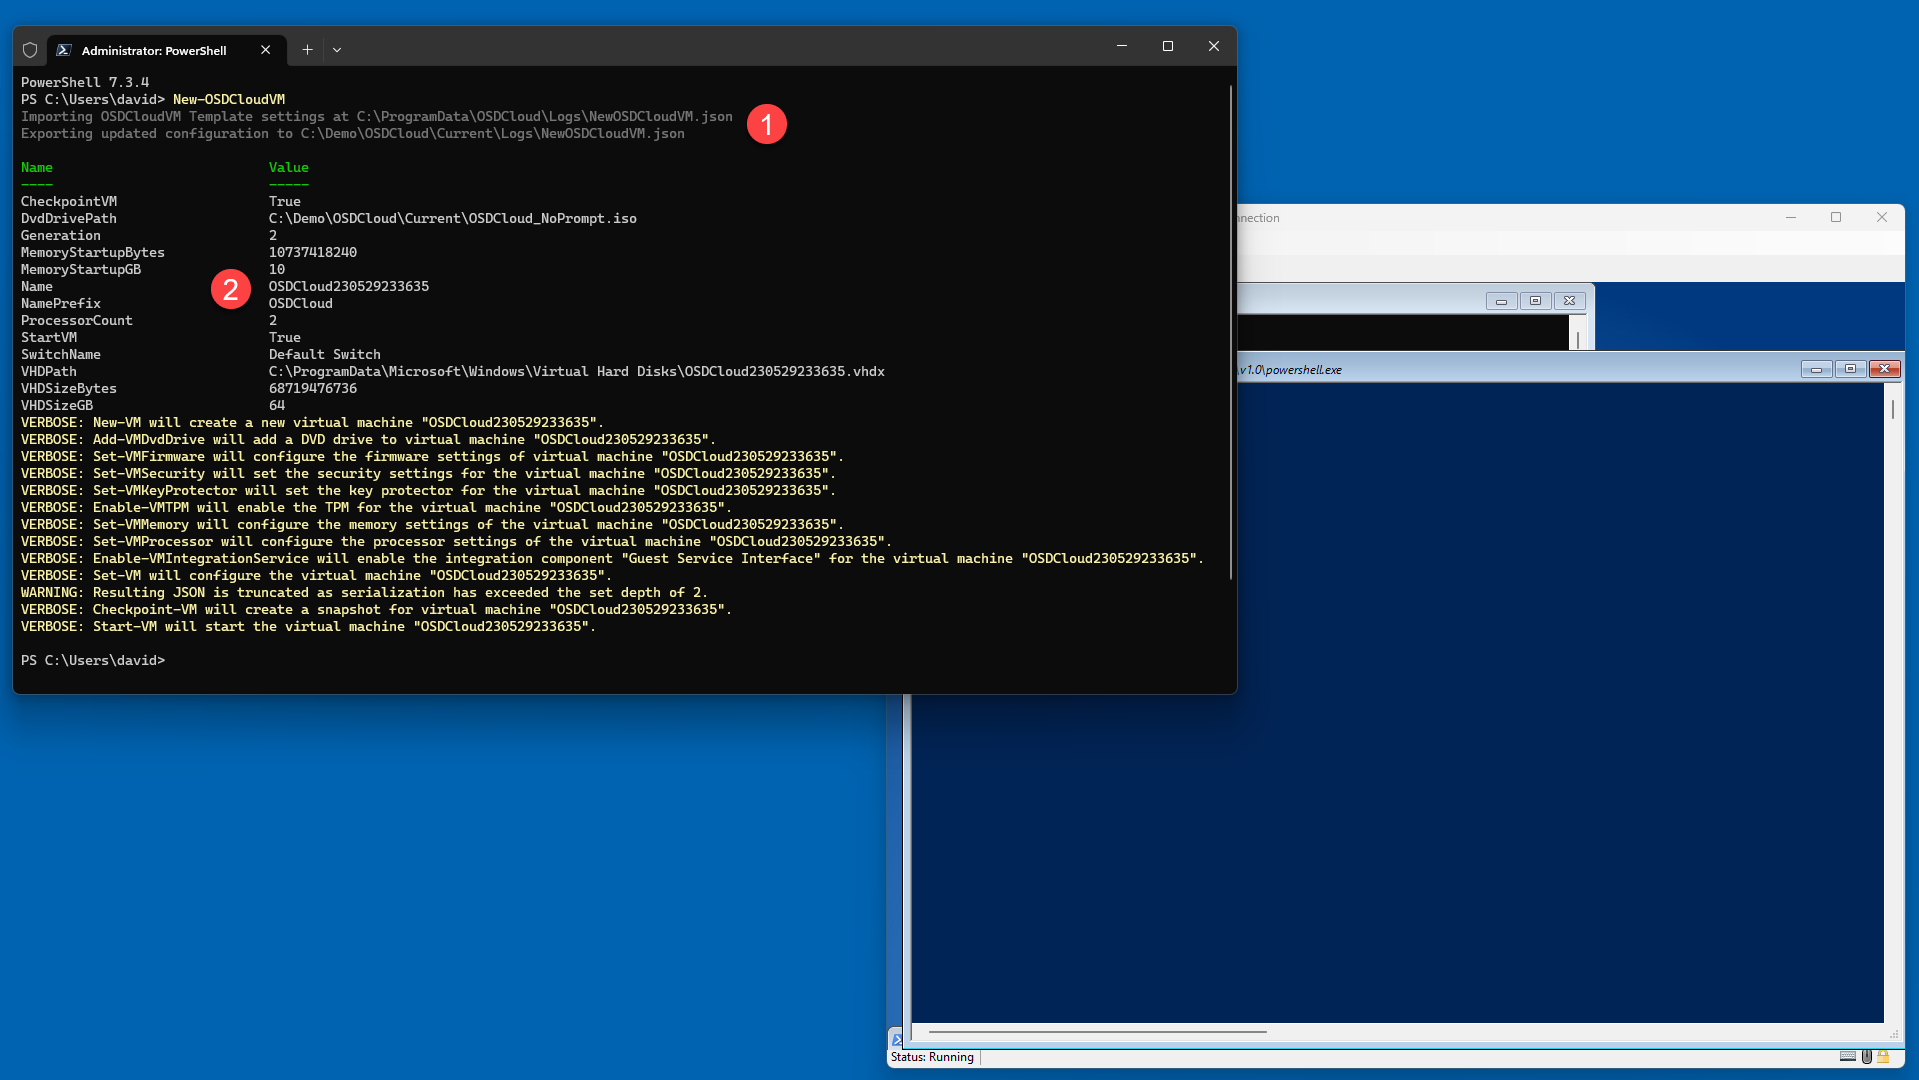Close the background console window inside VM

point(1569,301)
